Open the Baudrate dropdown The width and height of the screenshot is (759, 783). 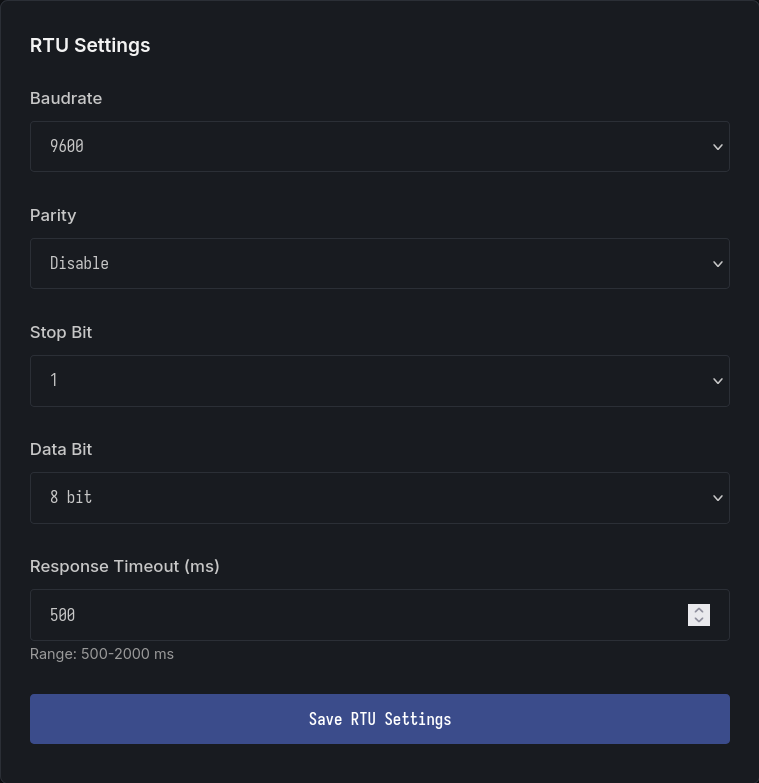(x=379, y=146)
